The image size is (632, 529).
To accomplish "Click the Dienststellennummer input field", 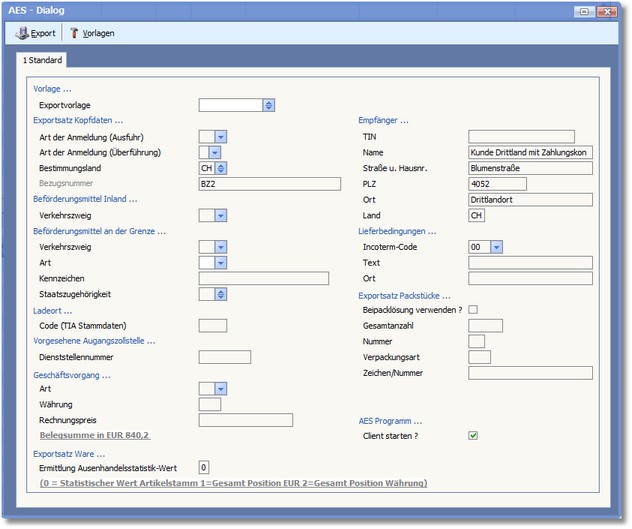I will pos(224,357).
